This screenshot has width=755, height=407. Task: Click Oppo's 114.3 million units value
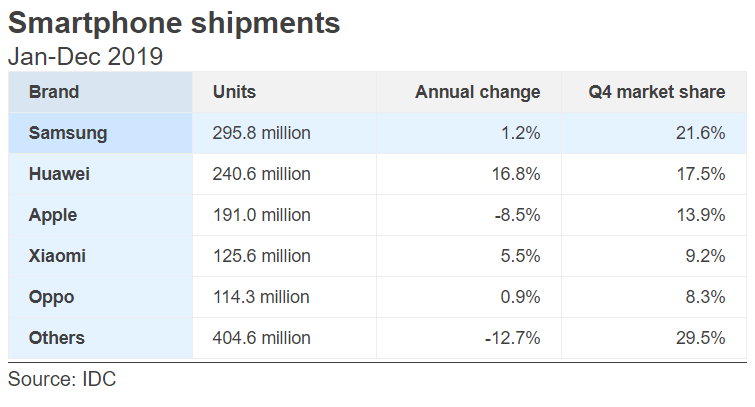[261, 297]
